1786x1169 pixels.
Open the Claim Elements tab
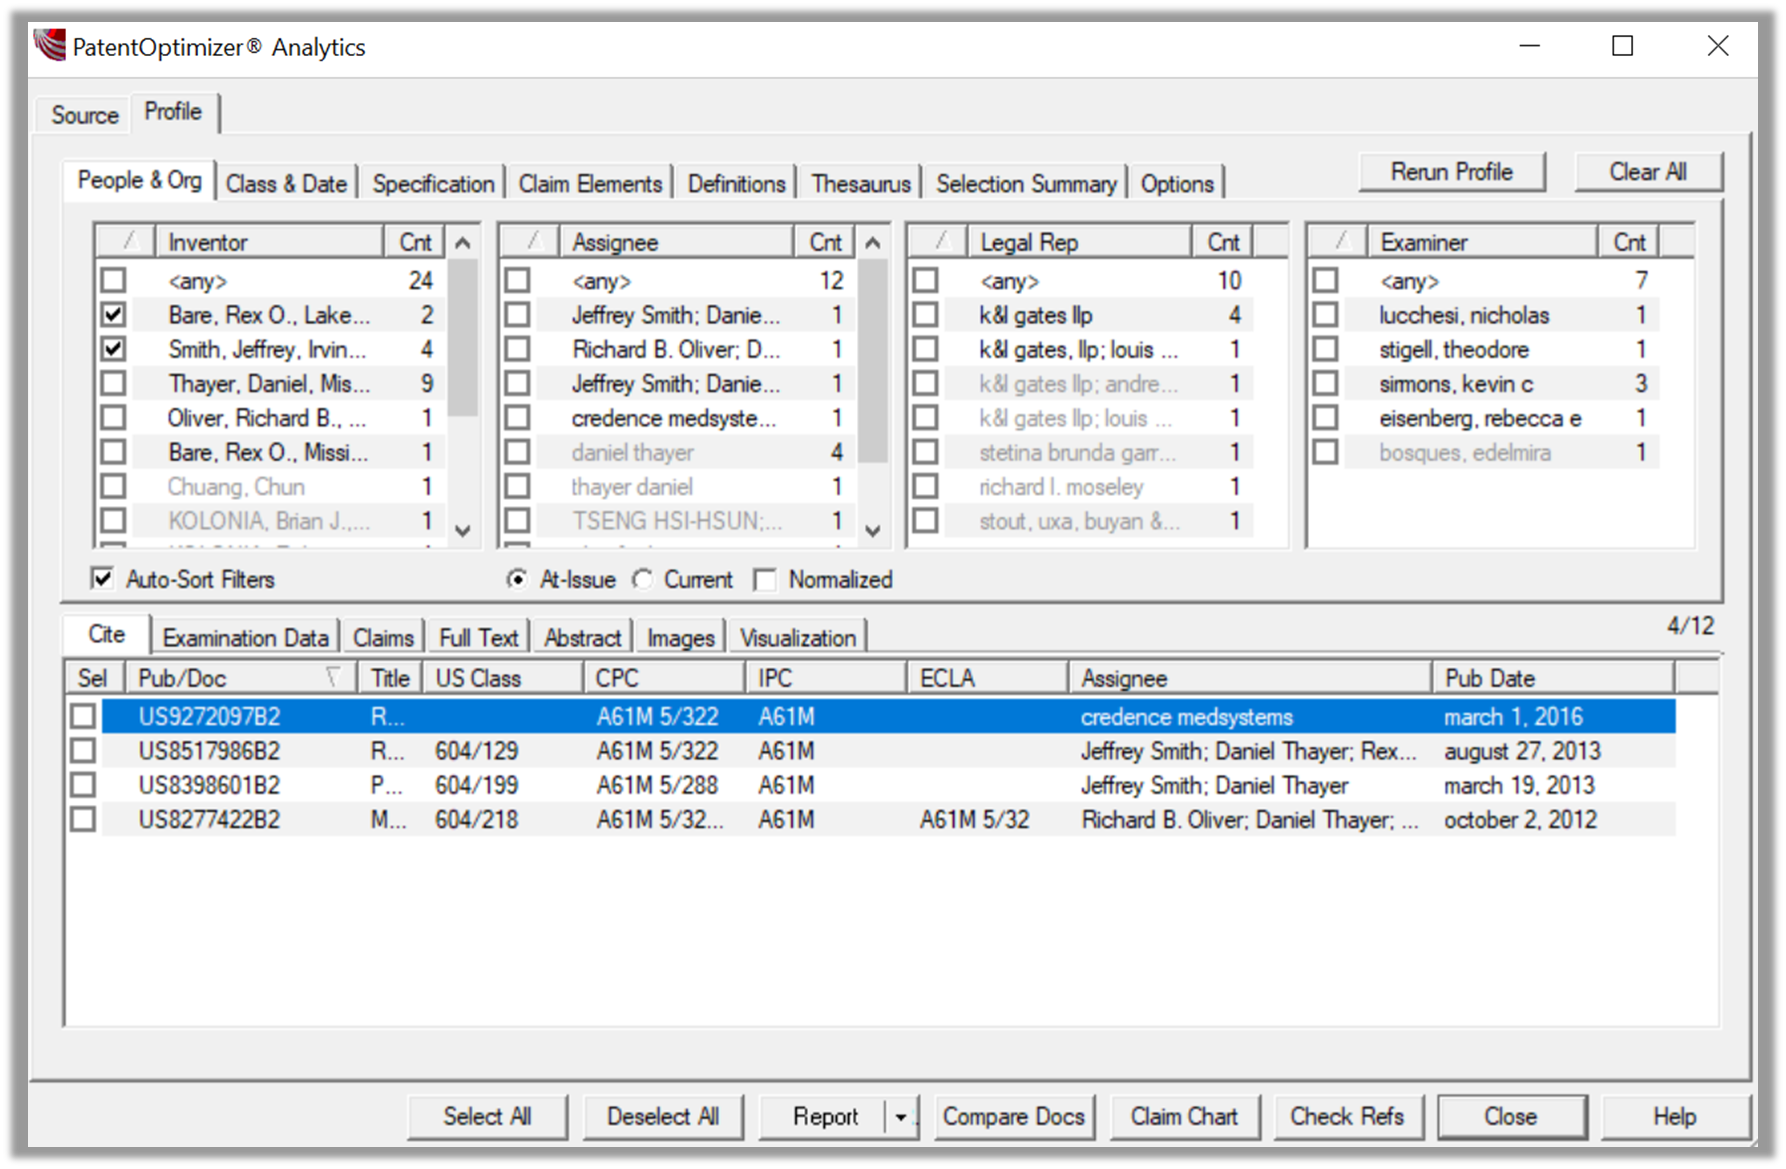[590, 184]
